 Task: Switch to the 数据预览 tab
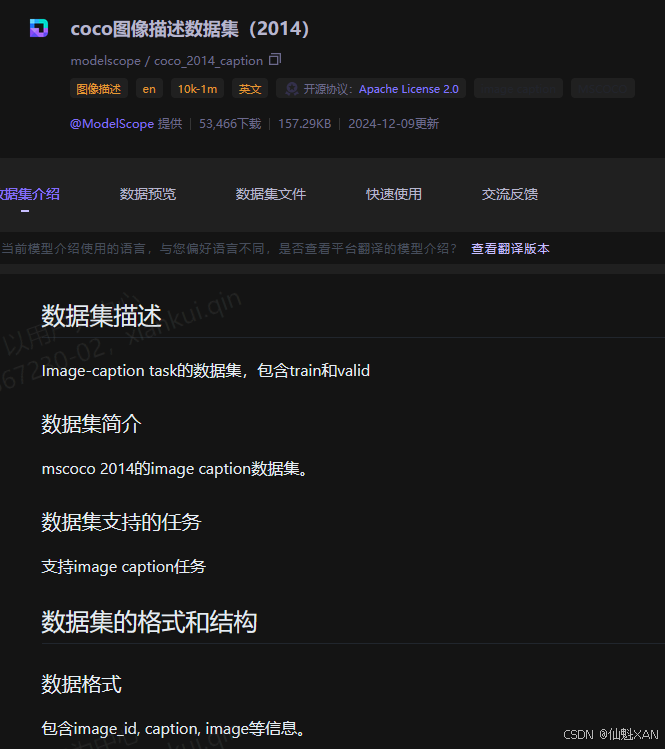(148, 194)
